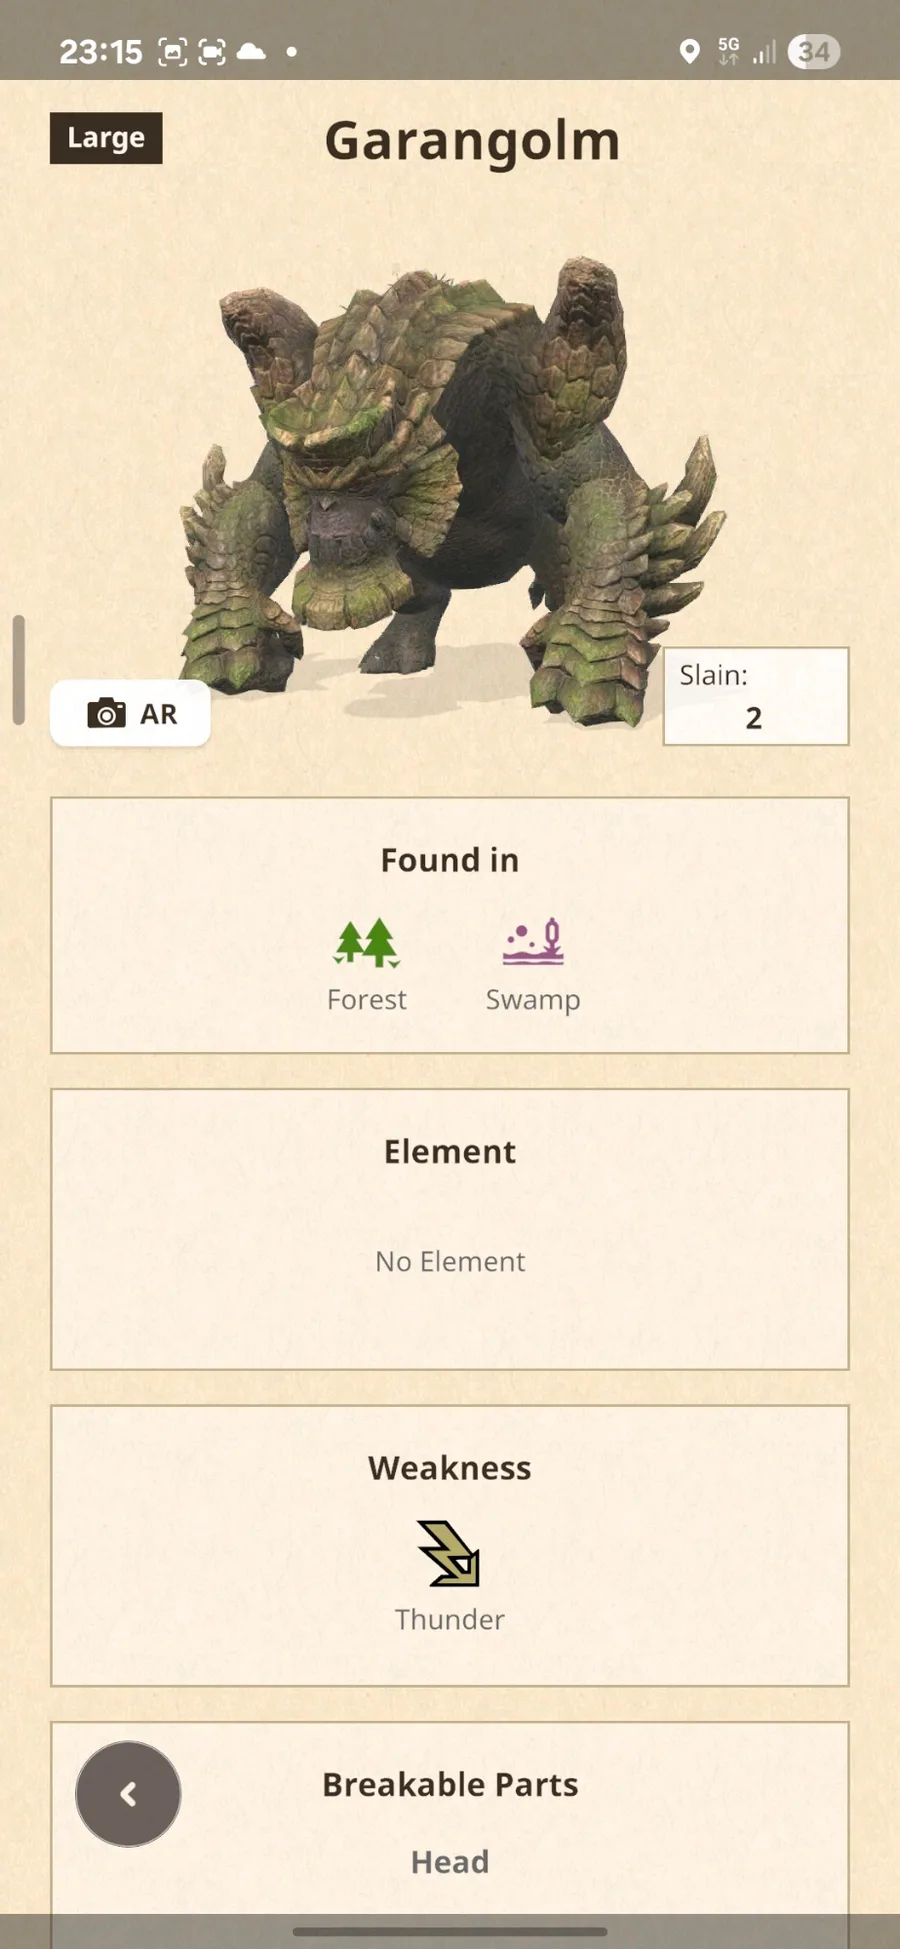Tap the left edge scroll handle
Viewport: 900px width, 1949px height.
[x=18, y=670]
